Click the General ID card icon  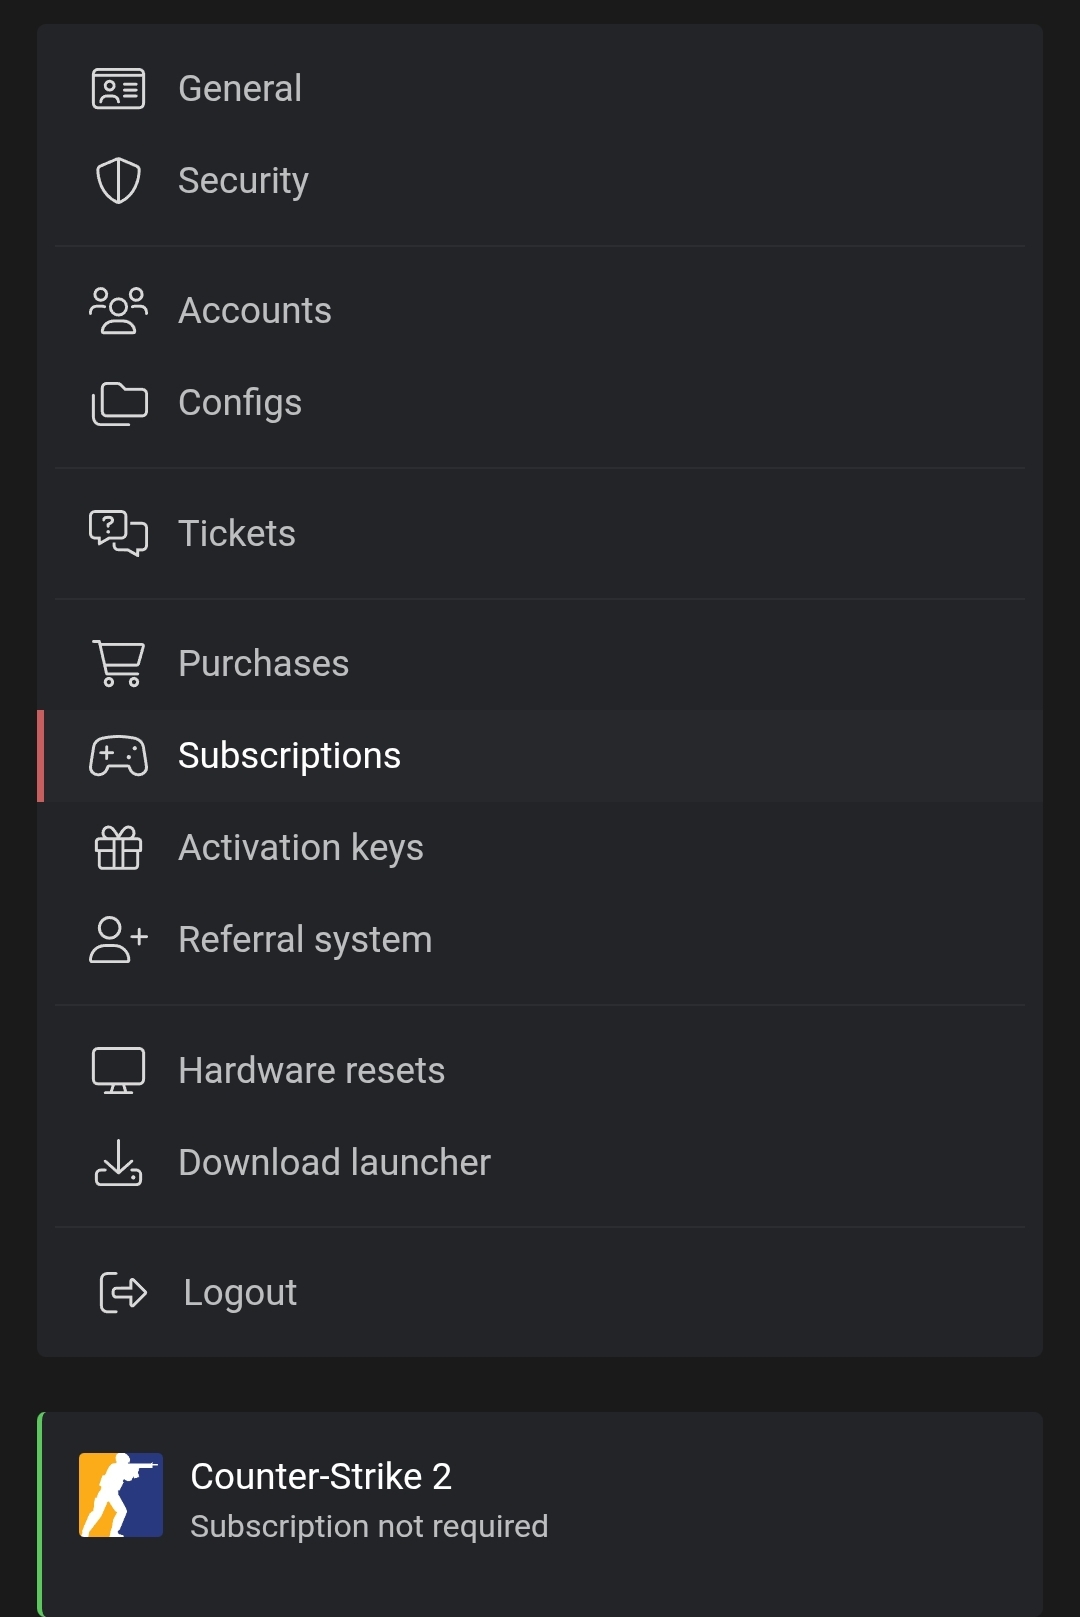pos(118,89)
